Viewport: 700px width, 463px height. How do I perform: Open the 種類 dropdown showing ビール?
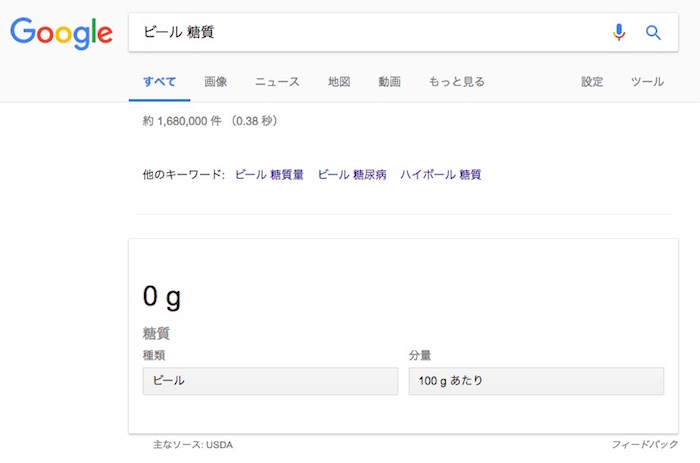(270, 381)
